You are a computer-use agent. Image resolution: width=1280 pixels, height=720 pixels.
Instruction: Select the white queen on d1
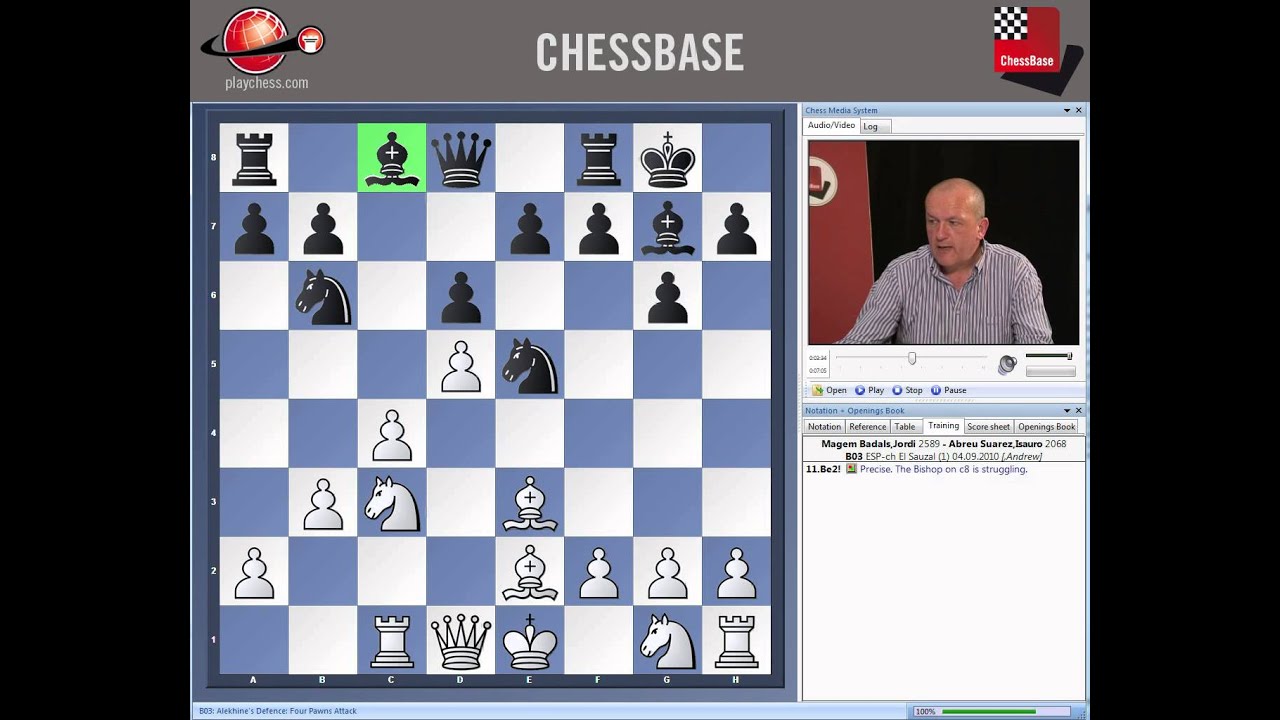[461, 640]
